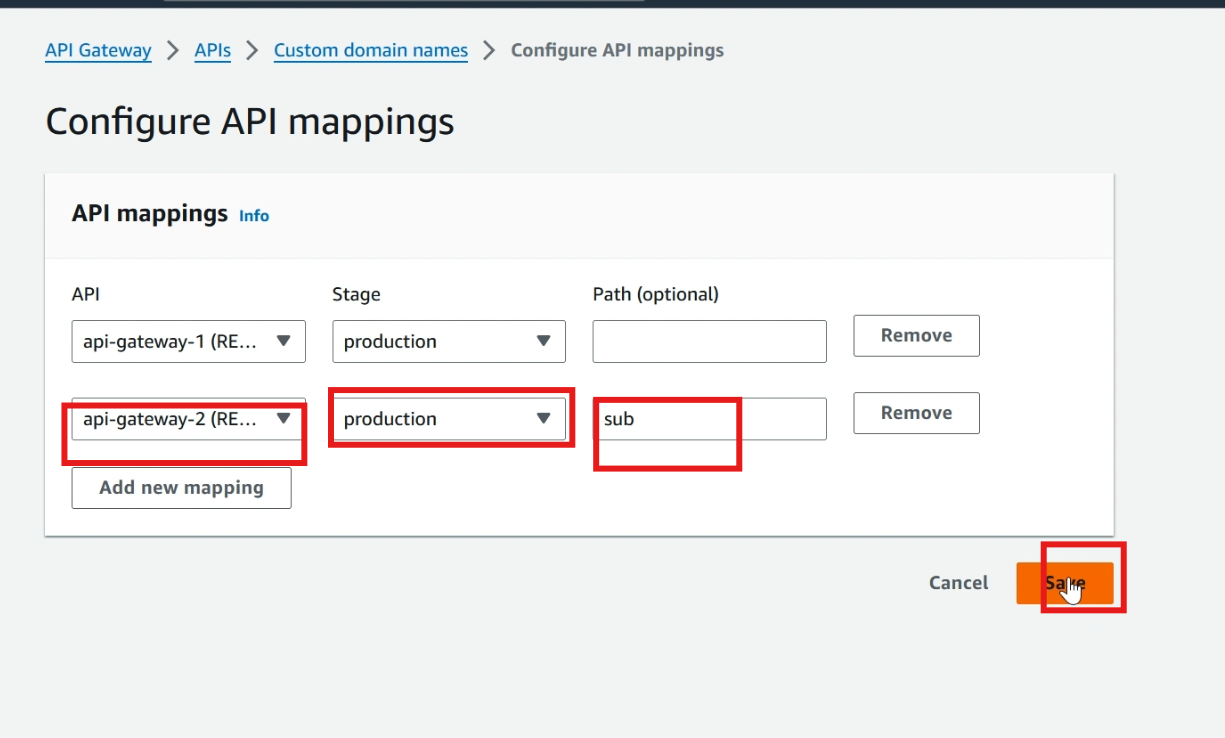1225x738 pixels.
Task: Save the API mappings
Action: (1065, 583)
